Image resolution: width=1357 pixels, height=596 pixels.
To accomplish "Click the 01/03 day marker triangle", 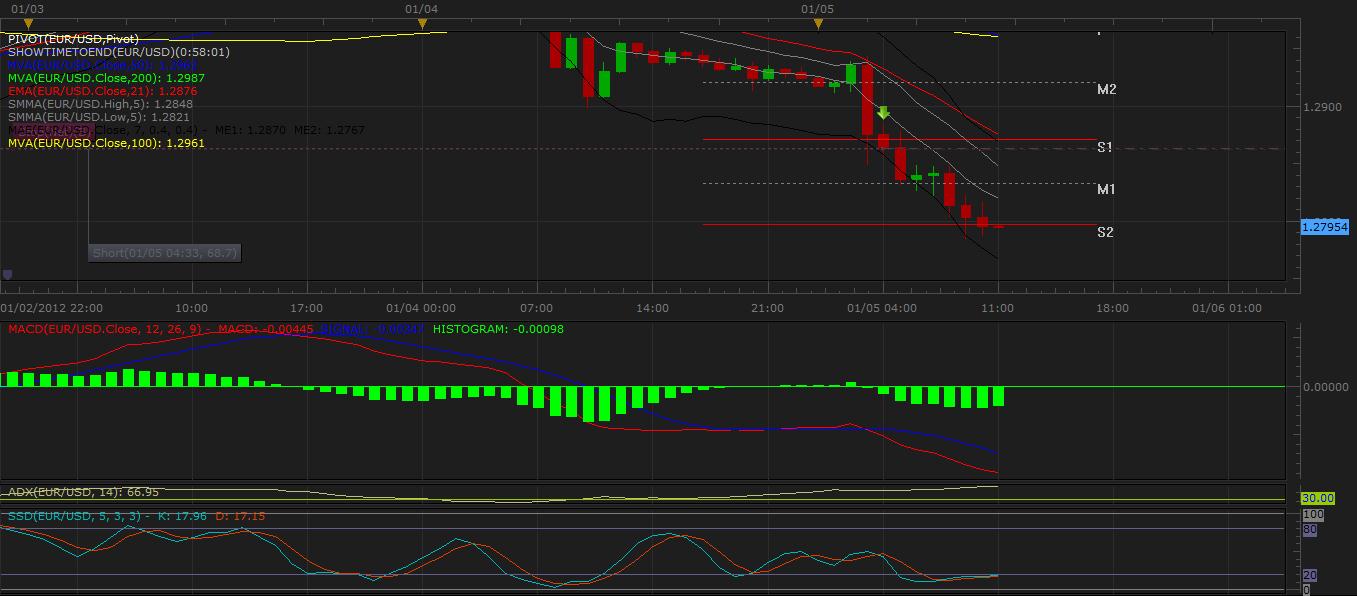I will [x=27, y=23].
